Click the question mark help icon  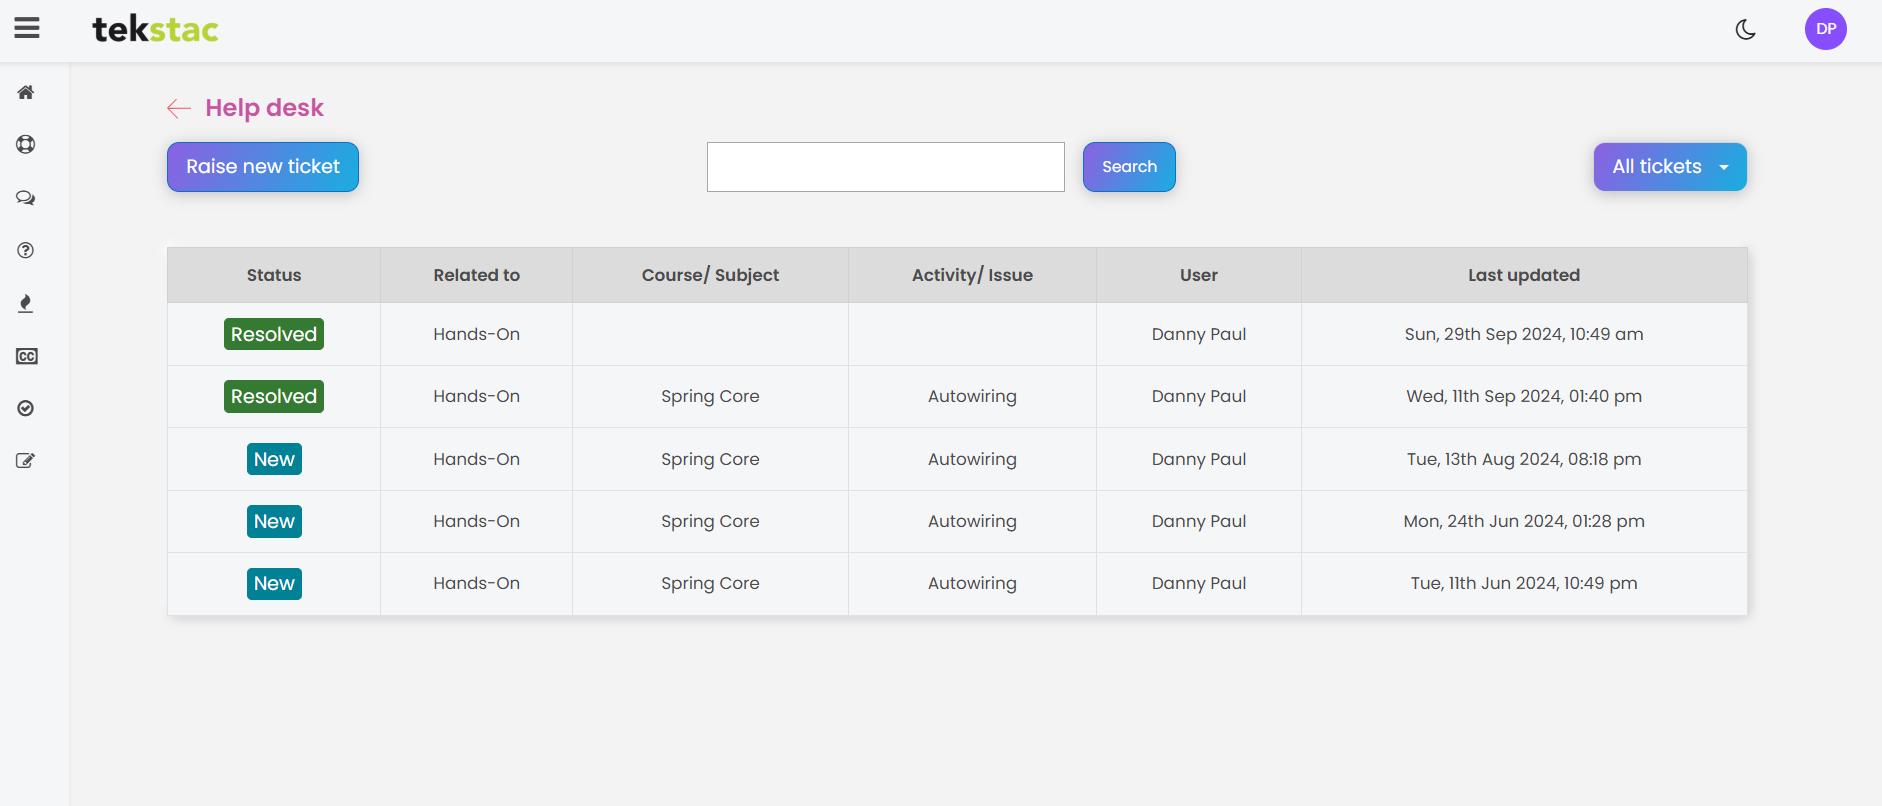click(26, 251)
